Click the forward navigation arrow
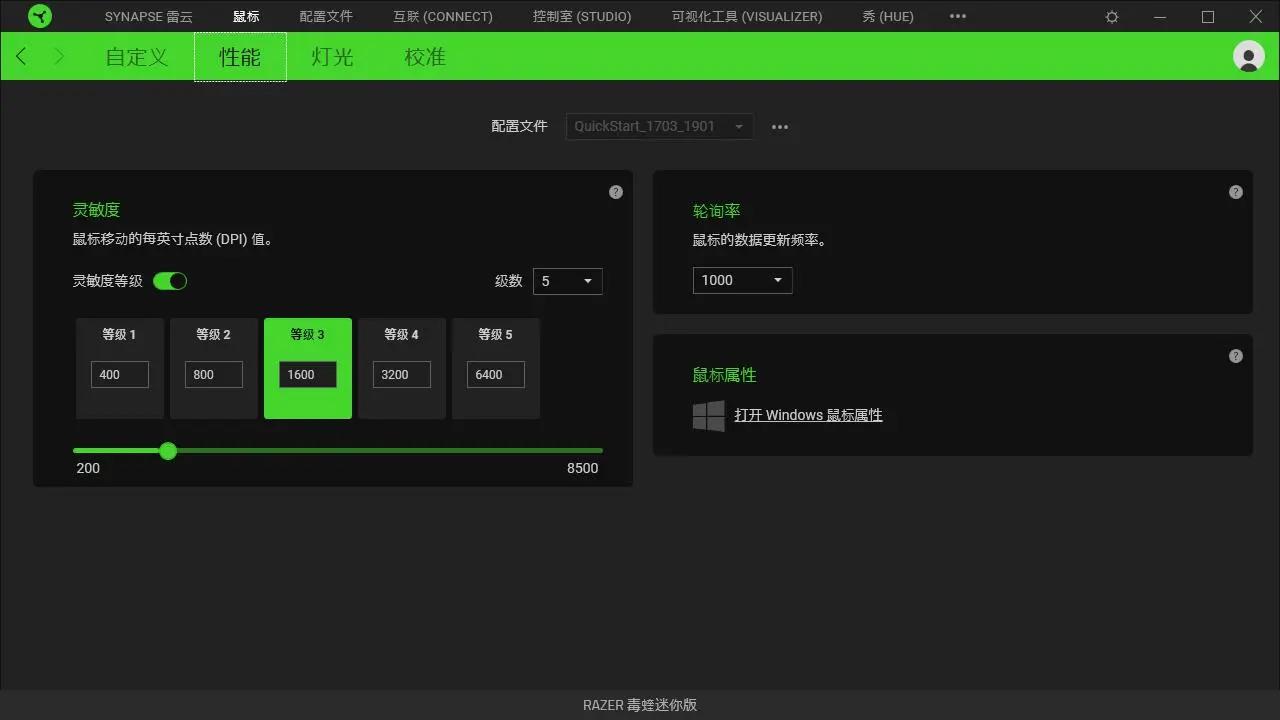This screenshot has width=1280, height=720. (58, 56)
